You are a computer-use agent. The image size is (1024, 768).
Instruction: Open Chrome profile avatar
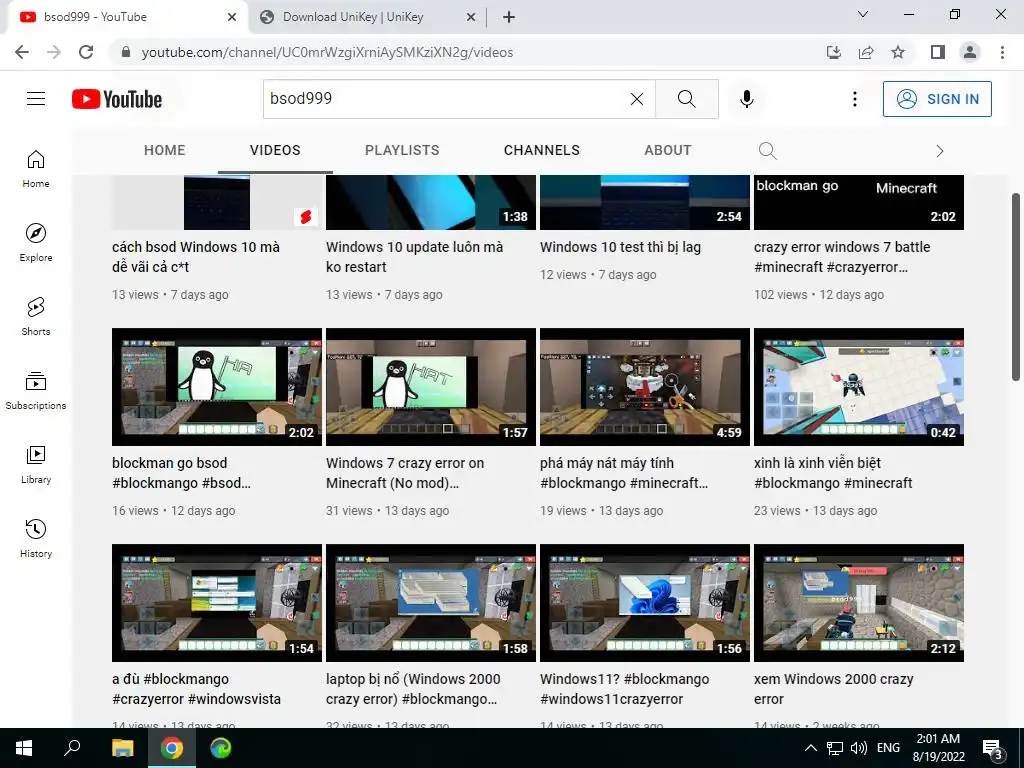(970, 52)
